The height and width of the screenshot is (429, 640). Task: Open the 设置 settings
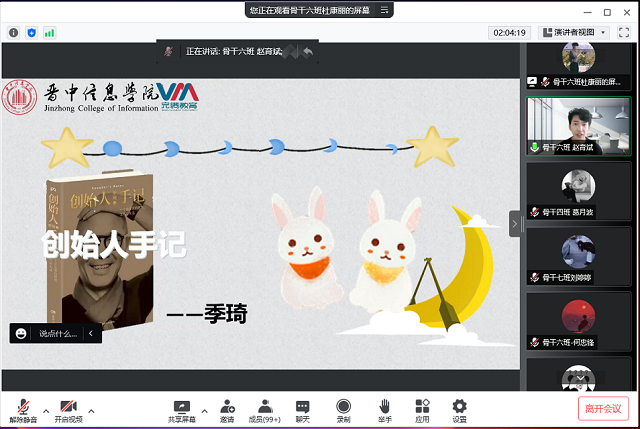coord(459,411)
